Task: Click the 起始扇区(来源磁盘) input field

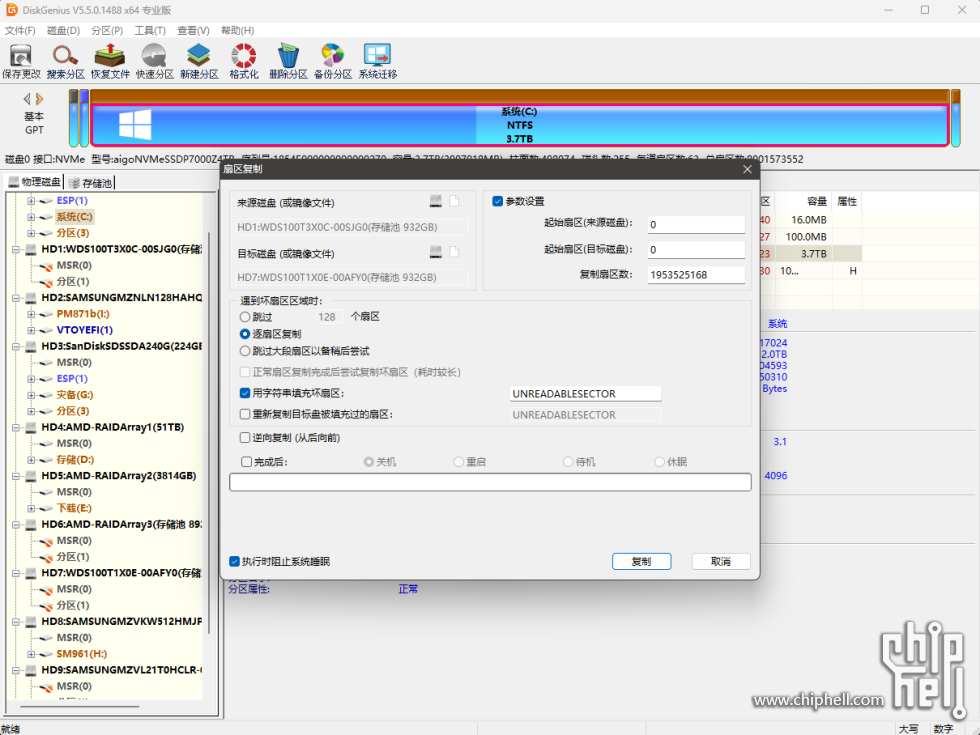Action: pyautogui.click(x=696, y=224)
